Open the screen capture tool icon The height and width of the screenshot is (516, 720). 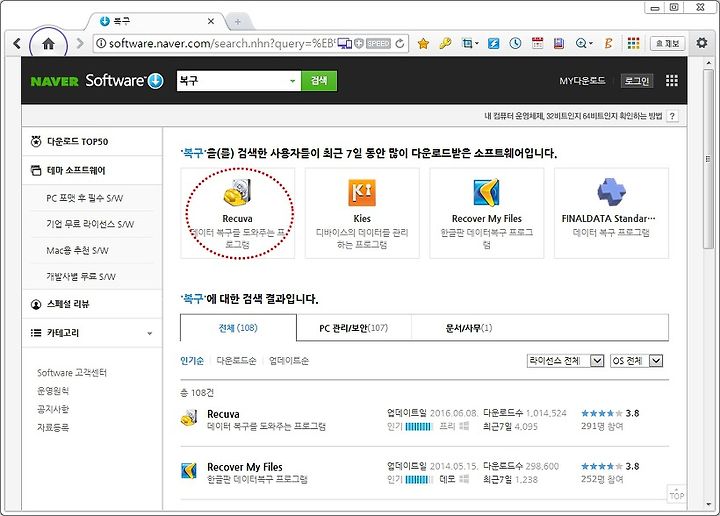tap(467, 44)
